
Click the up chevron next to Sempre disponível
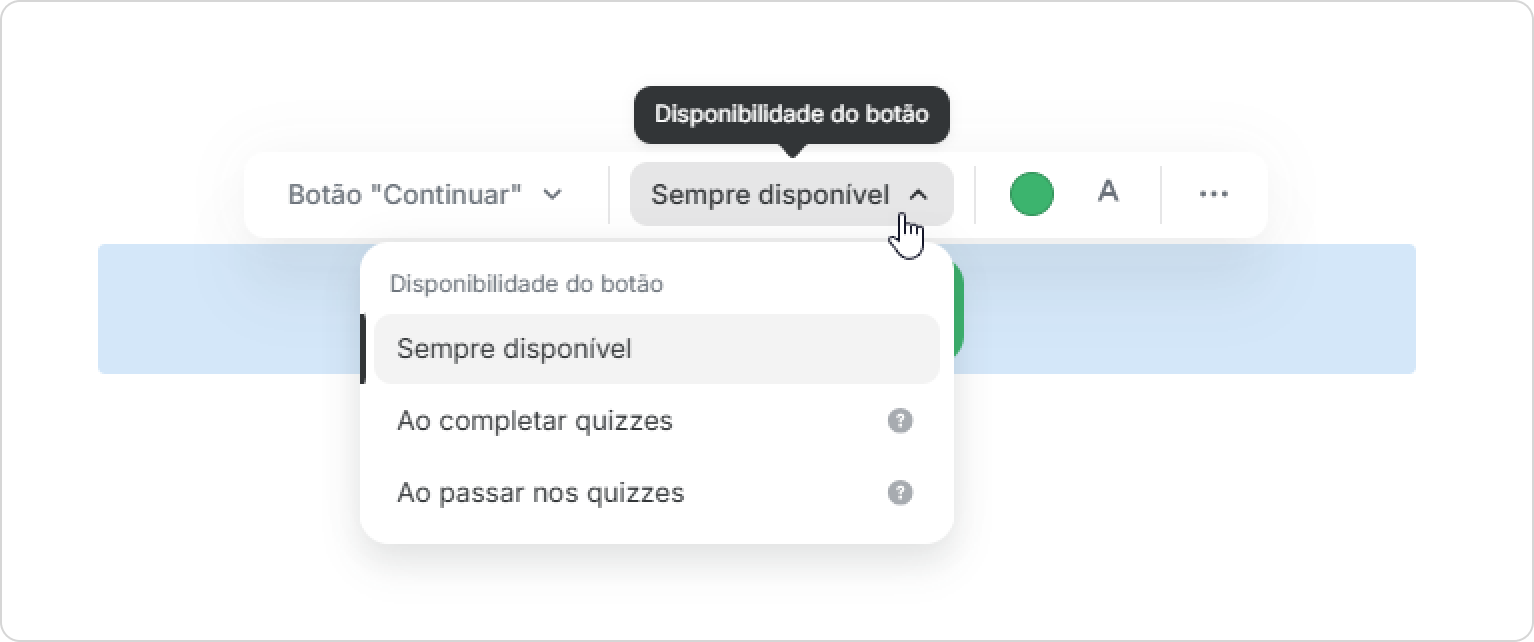918,195
